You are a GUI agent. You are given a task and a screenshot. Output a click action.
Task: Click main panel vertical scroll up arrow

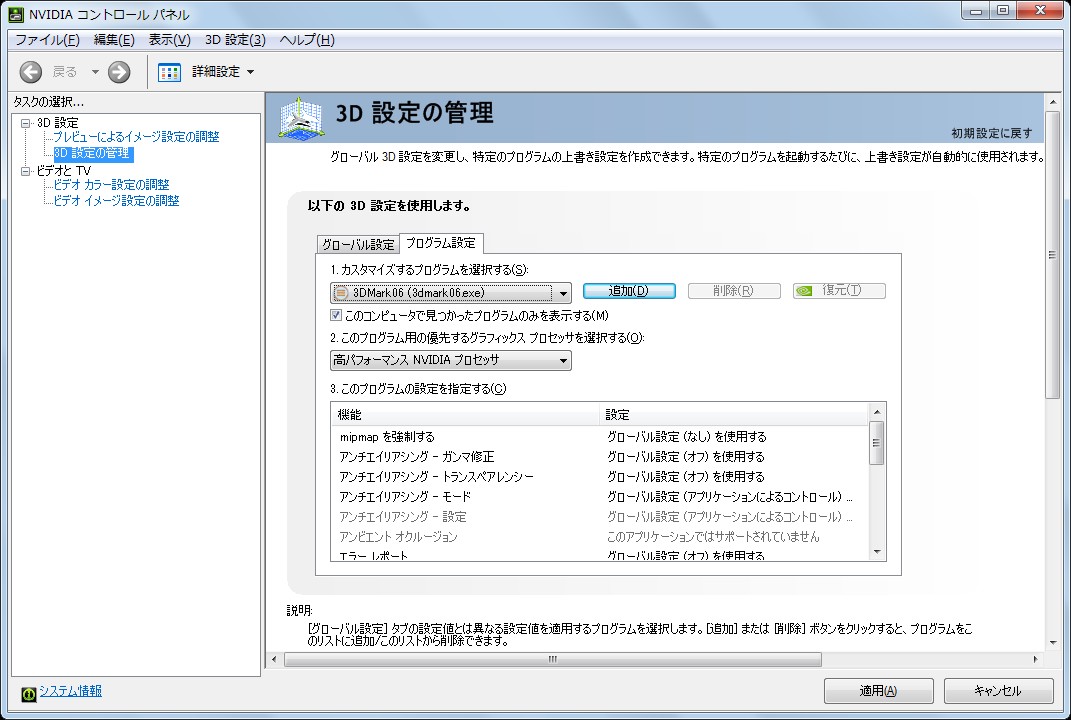[1053, 102]
